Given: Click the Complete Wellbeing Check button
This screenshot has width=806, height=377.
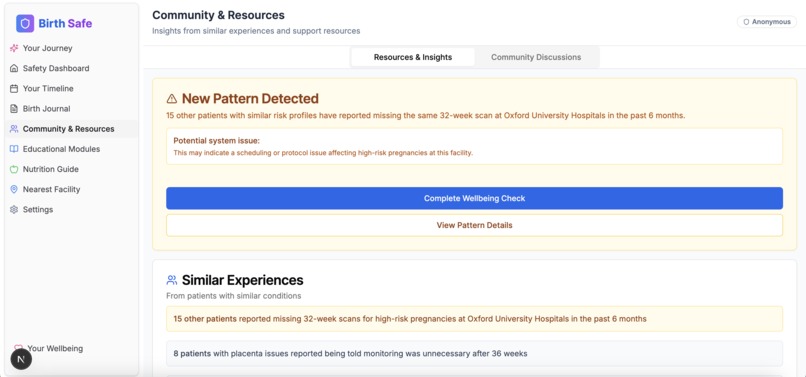Looking at the screenshot, I should tap(474, 198).
